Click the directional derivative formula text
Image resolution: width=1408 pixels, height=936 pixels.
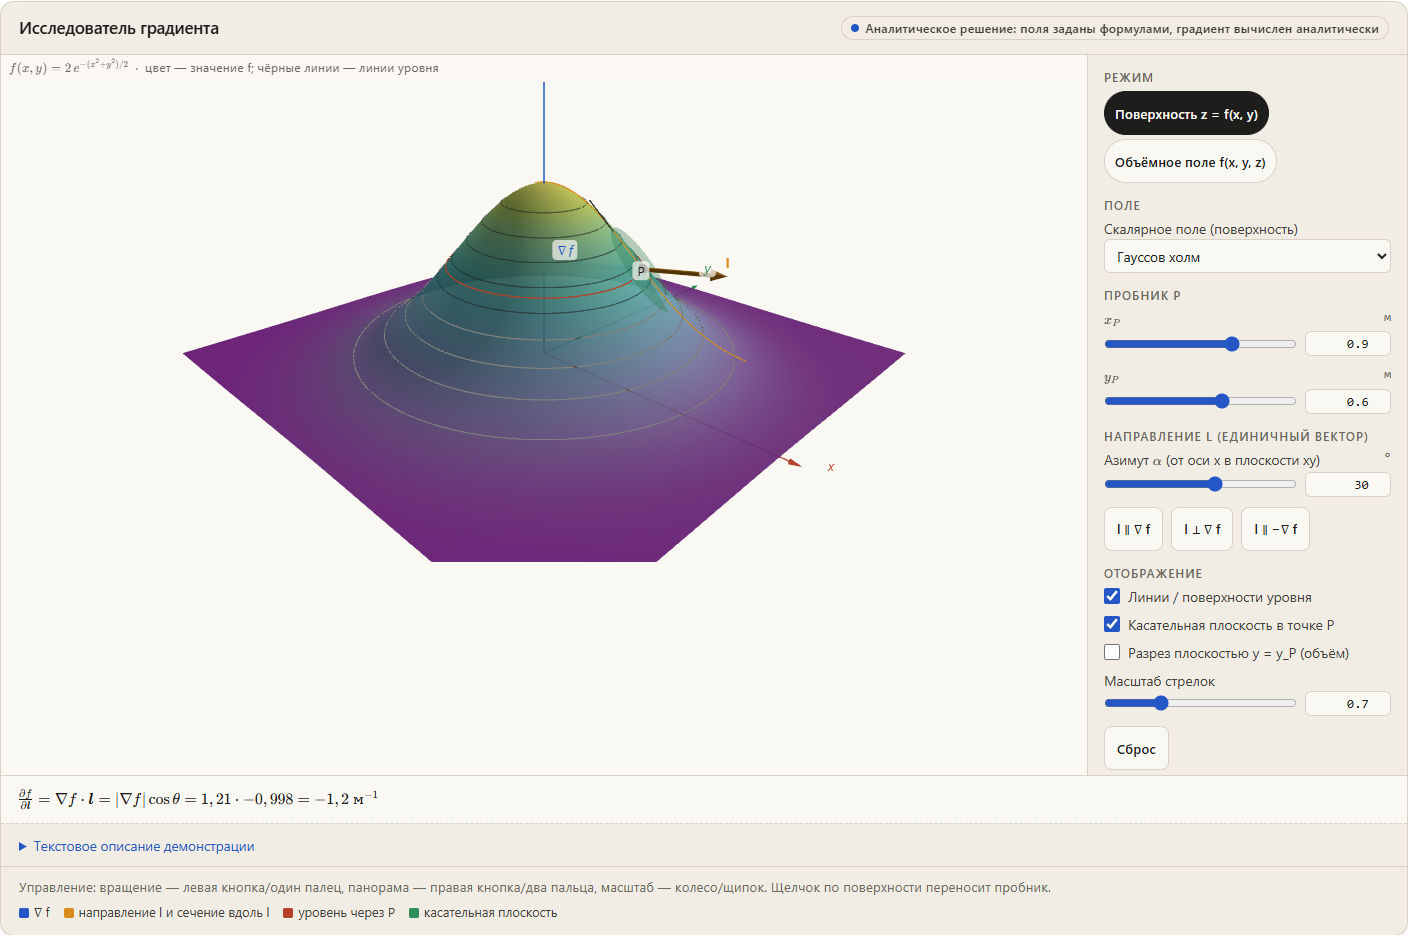tap(198, 799)
